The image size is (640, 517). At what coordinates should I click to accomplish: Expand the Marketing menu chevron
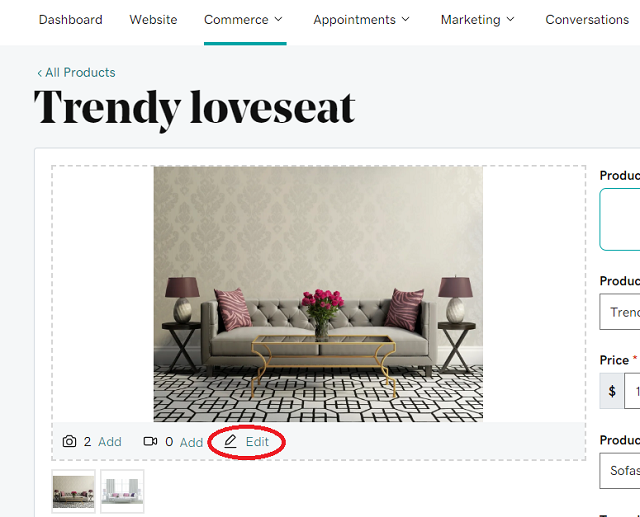coord(510,19)
